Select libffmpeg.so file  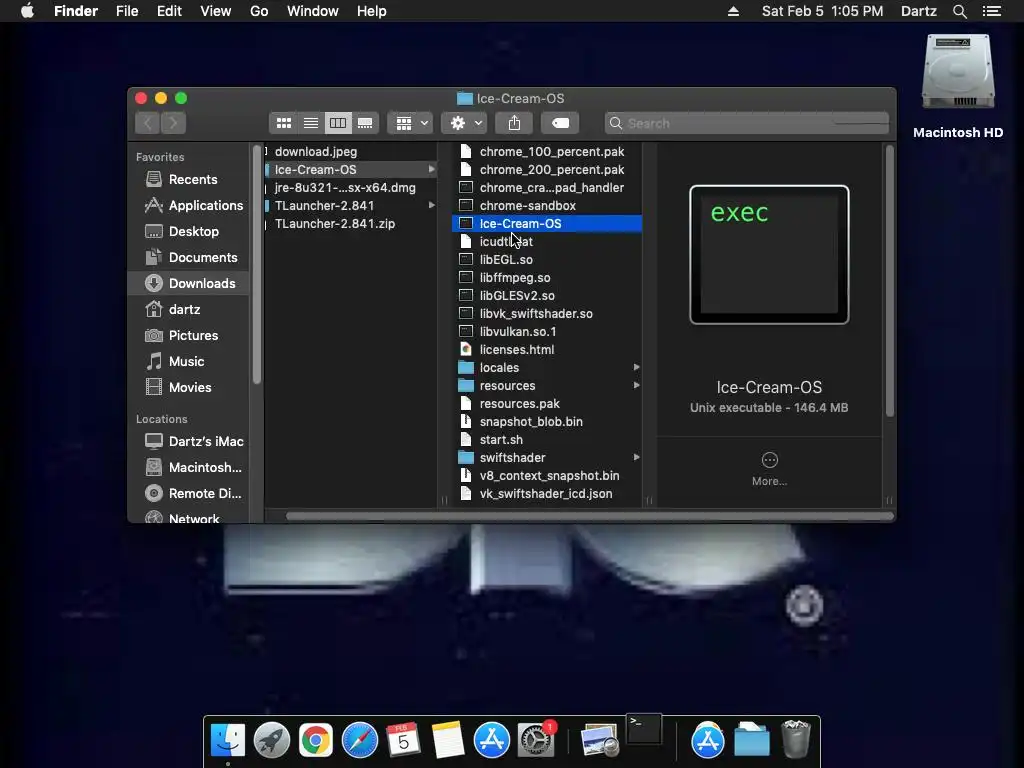point(547,278)
